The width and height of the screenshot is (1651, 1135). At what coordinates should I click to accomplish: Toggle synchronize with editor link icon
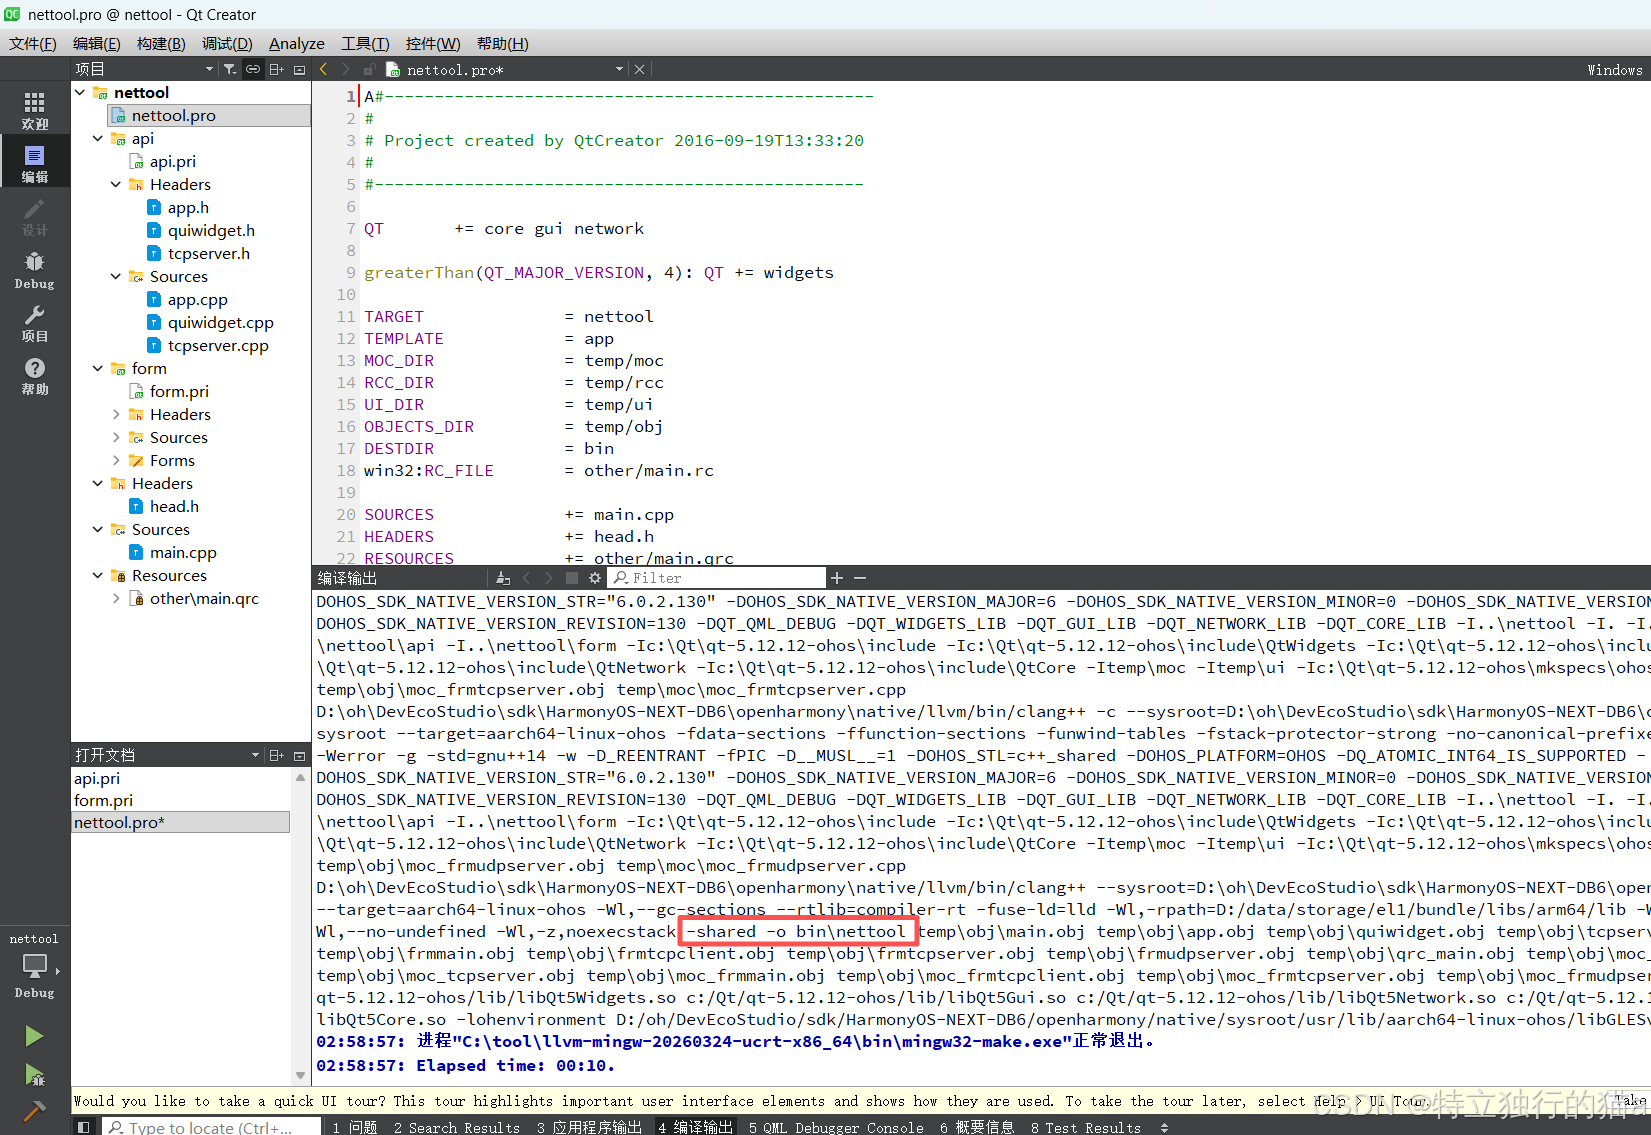pos(253,69)
